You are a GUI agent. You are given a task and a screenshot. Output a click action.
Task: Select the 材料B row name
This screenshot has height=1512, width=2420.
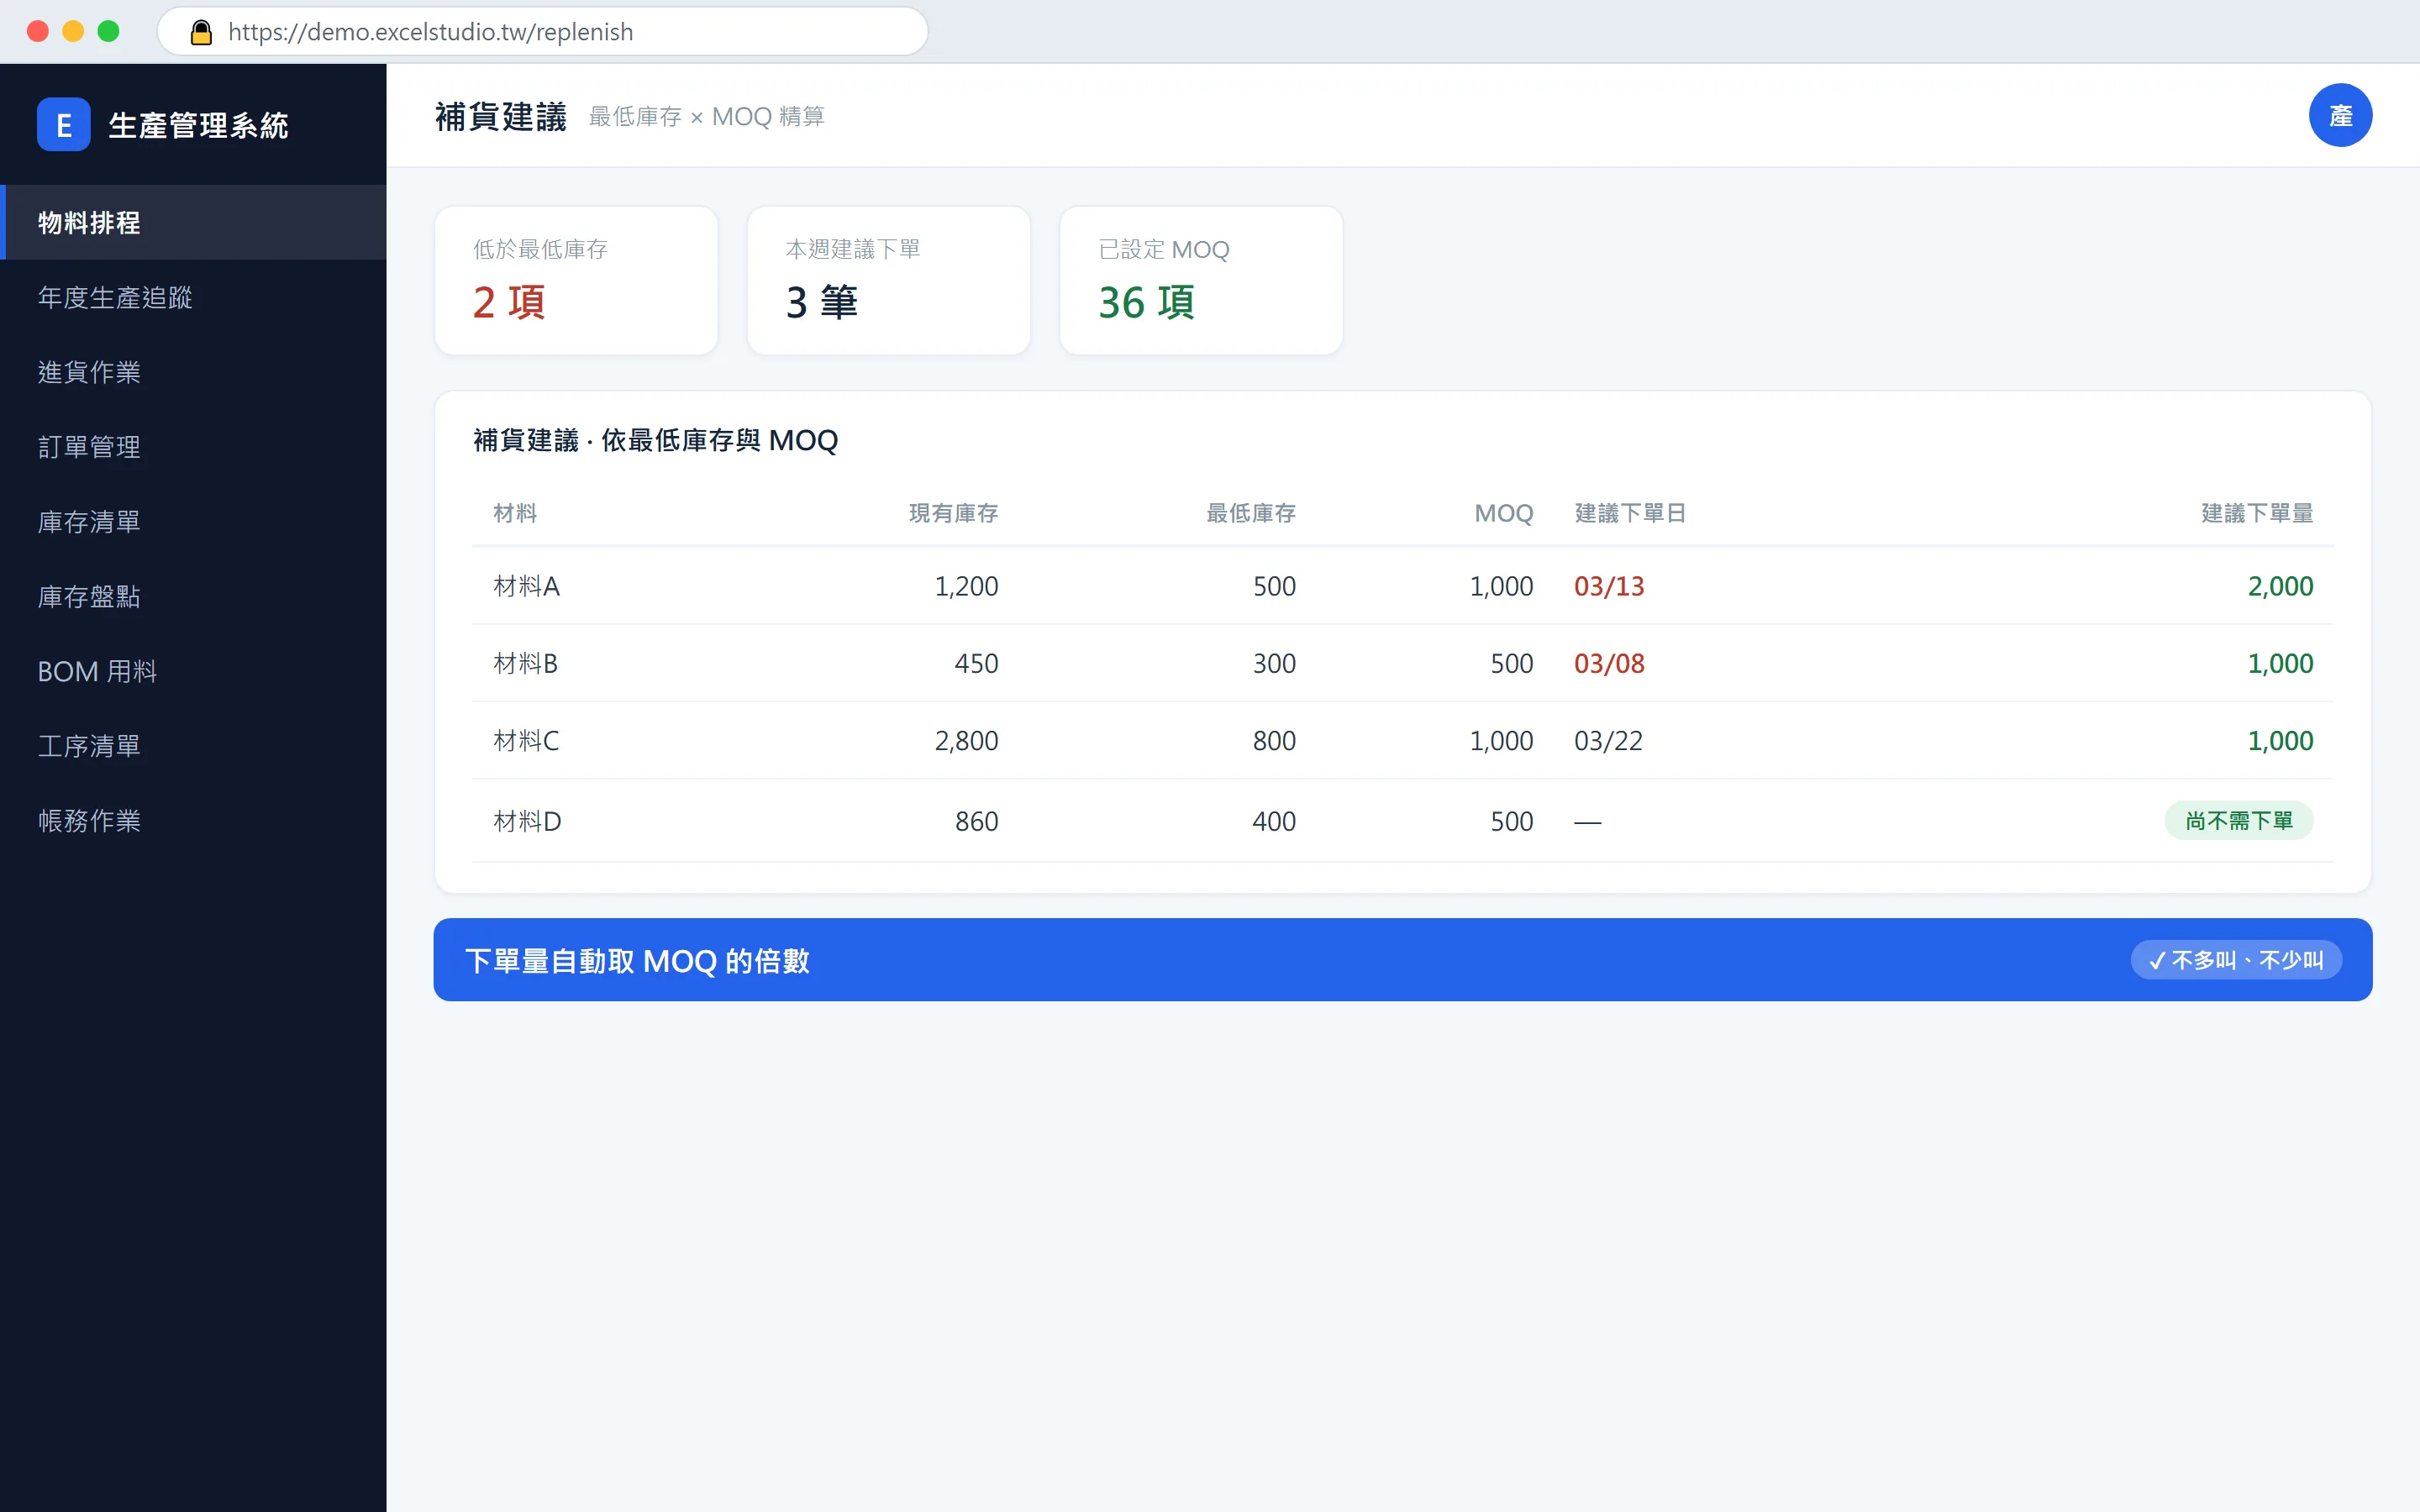525,663
